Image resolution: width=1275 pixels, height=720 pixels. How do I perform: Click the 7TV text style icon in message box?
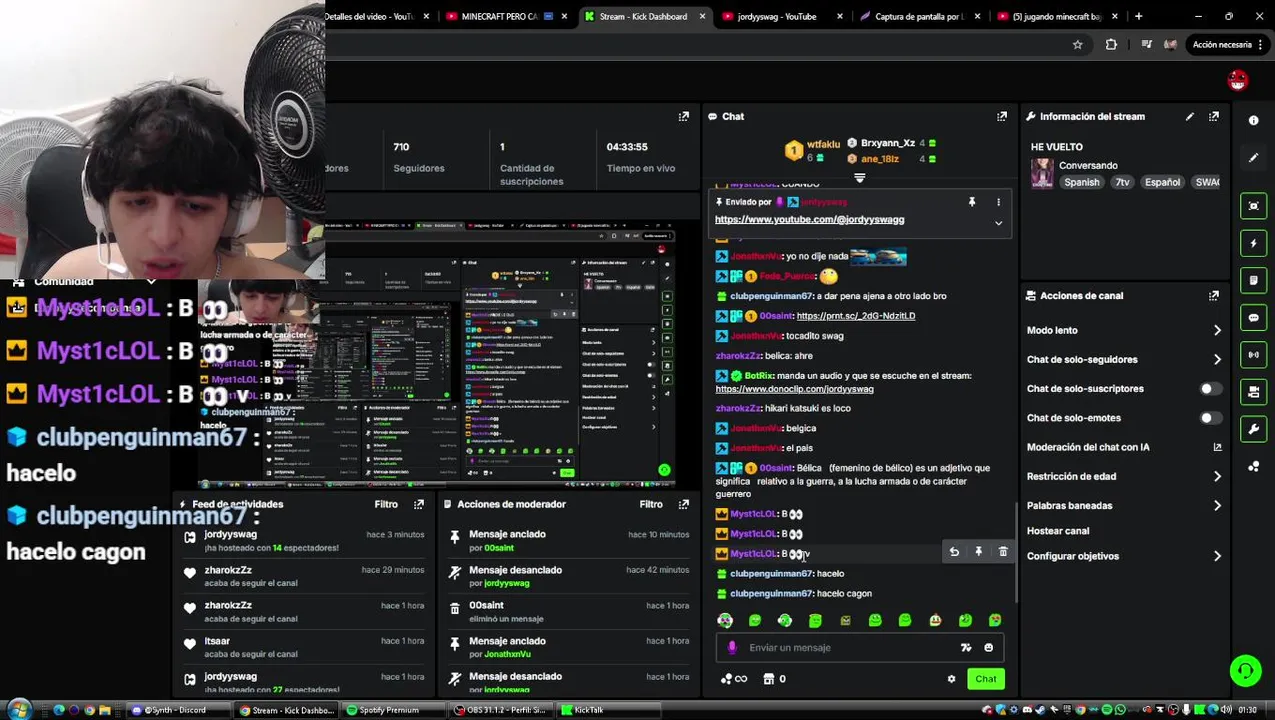click(965, 648)
